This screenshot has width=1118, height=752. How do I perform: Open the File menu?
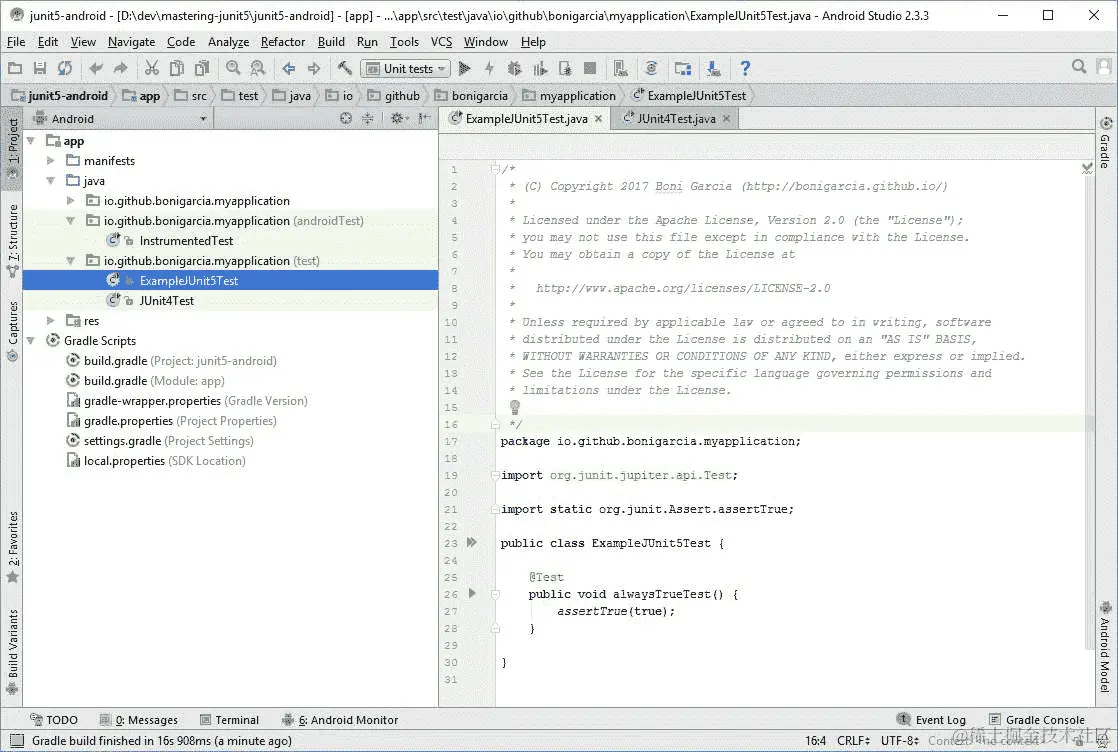(x=16, y=42)
